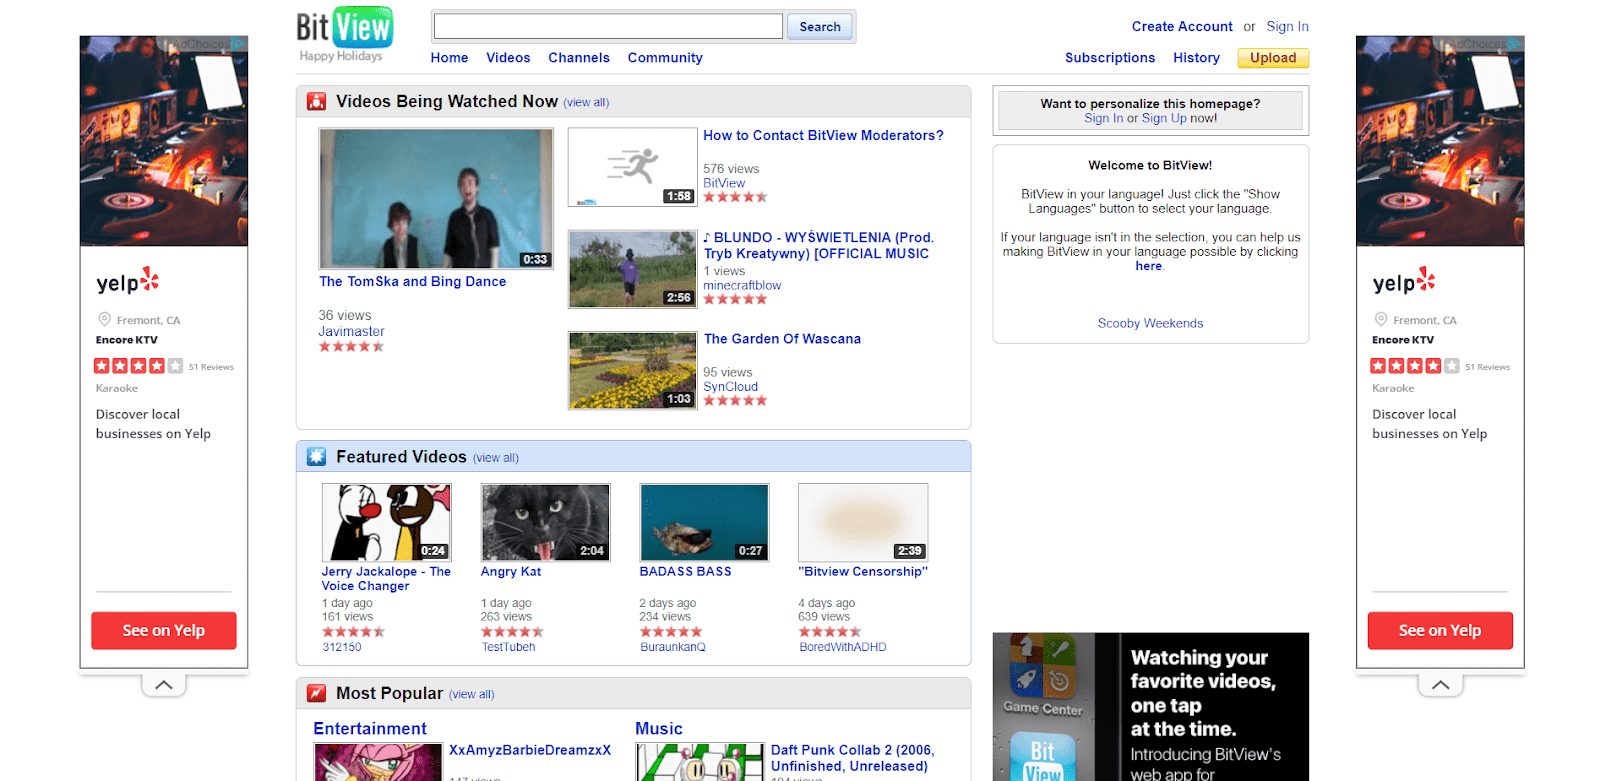This screenshot has width=1600, height=781.
Task: Open SynCloud channel link
Action: 730,387
